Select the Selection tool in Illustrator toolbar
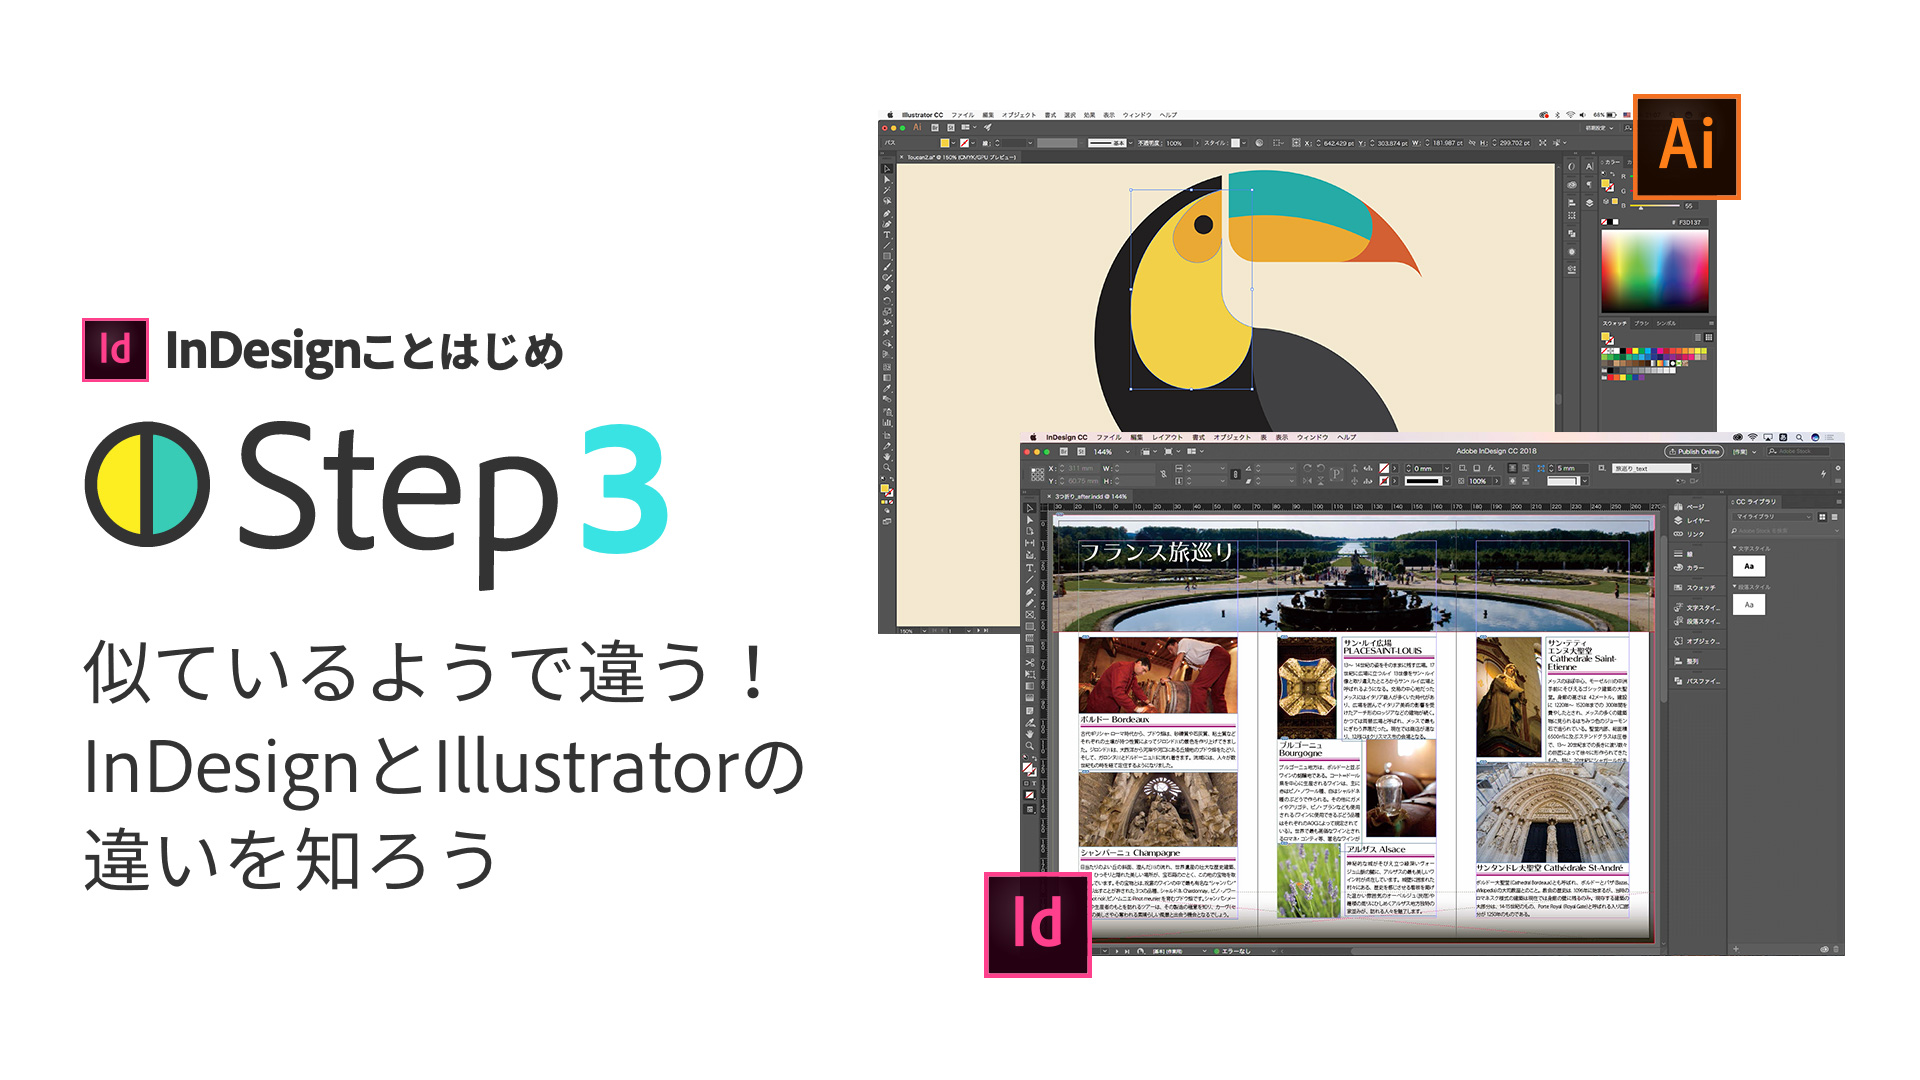This screenshot has width=1920, height=1080. click(882, 169)
